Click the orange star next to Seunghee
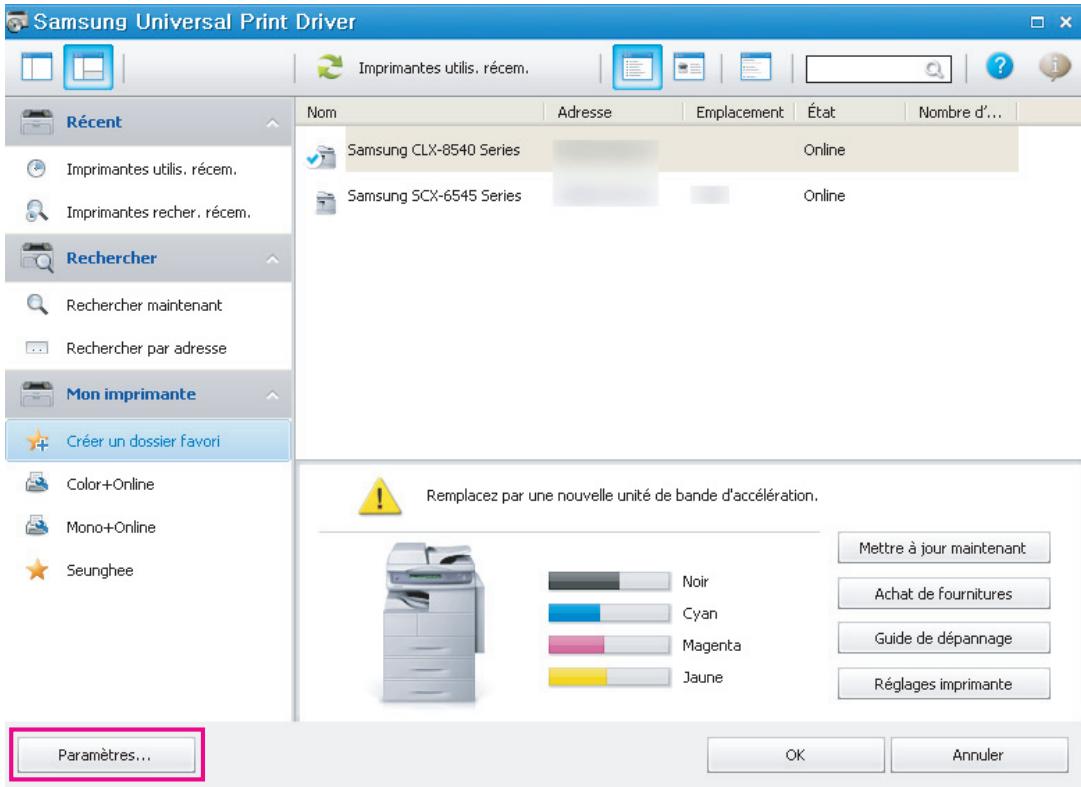 [37, 570]
